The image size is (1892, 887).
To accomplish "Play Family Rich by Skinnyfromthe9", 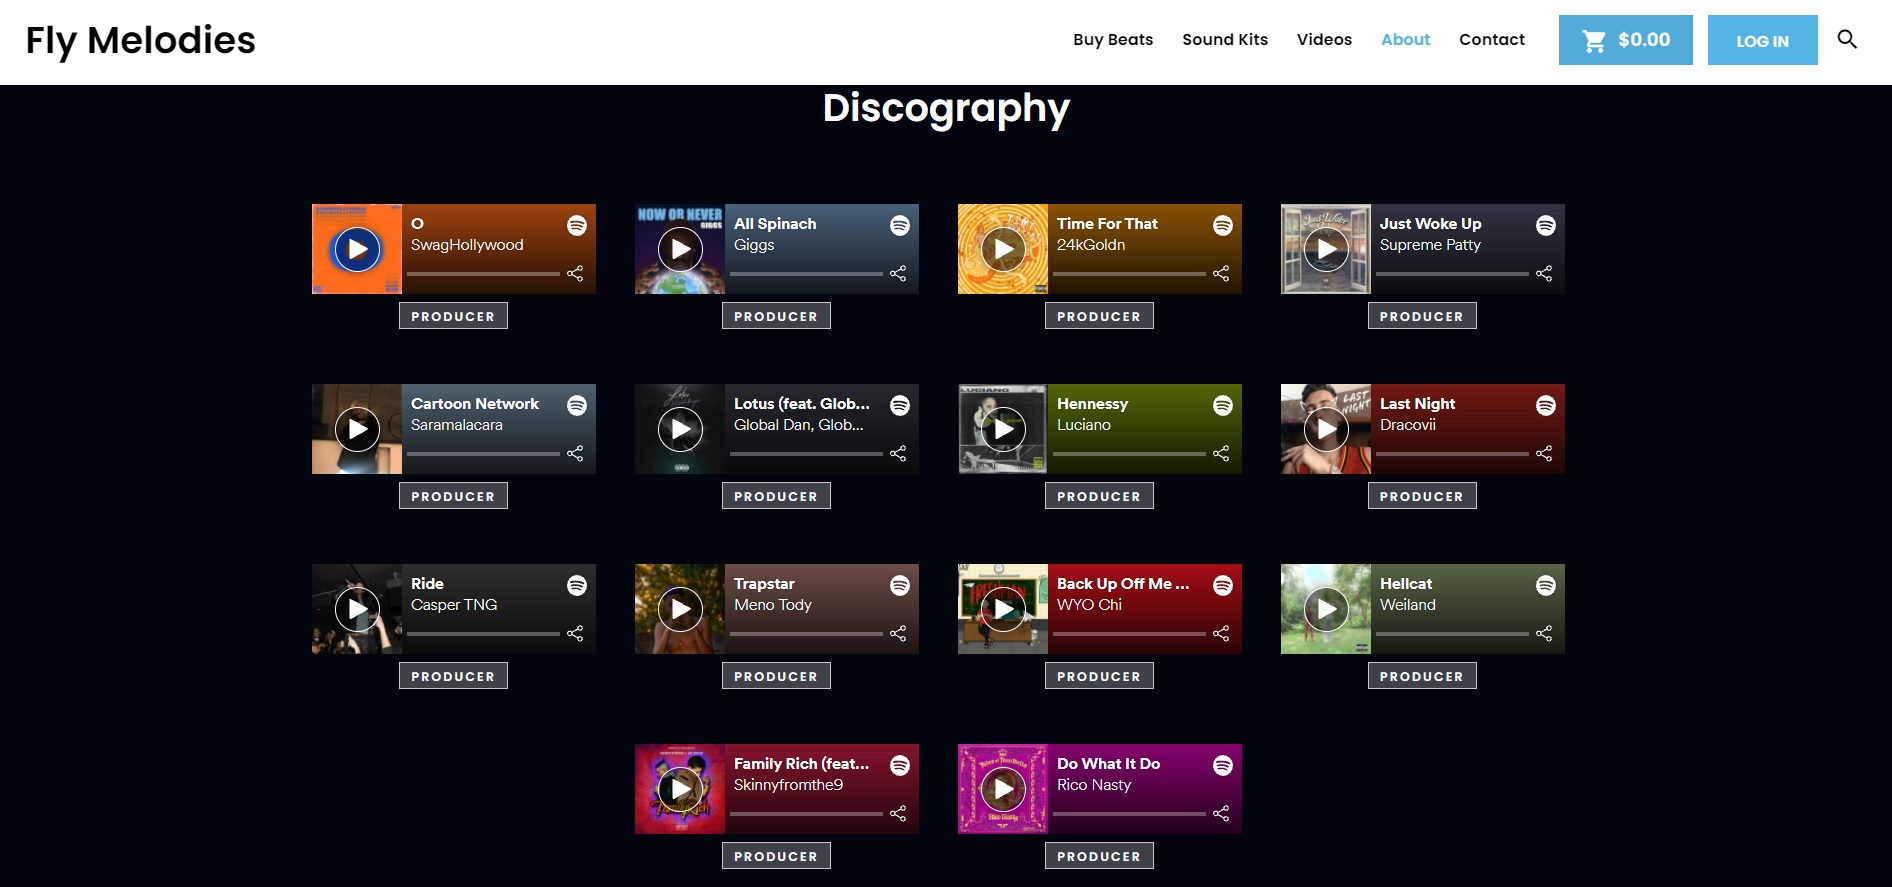I will click(x=680, y=789).
